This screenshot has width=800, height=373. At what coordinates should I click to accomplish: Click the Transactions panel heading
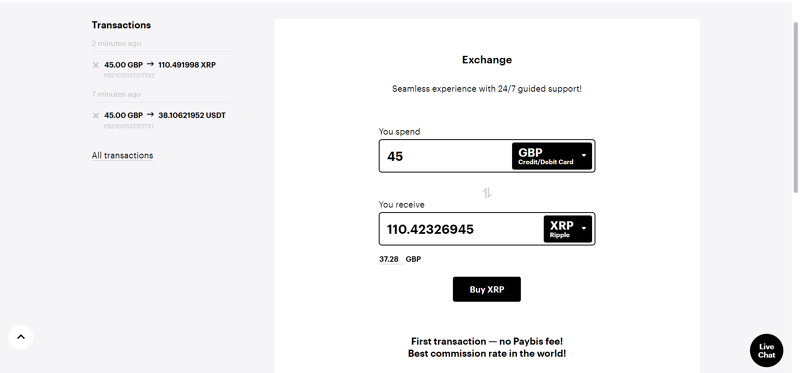point(121,25)
